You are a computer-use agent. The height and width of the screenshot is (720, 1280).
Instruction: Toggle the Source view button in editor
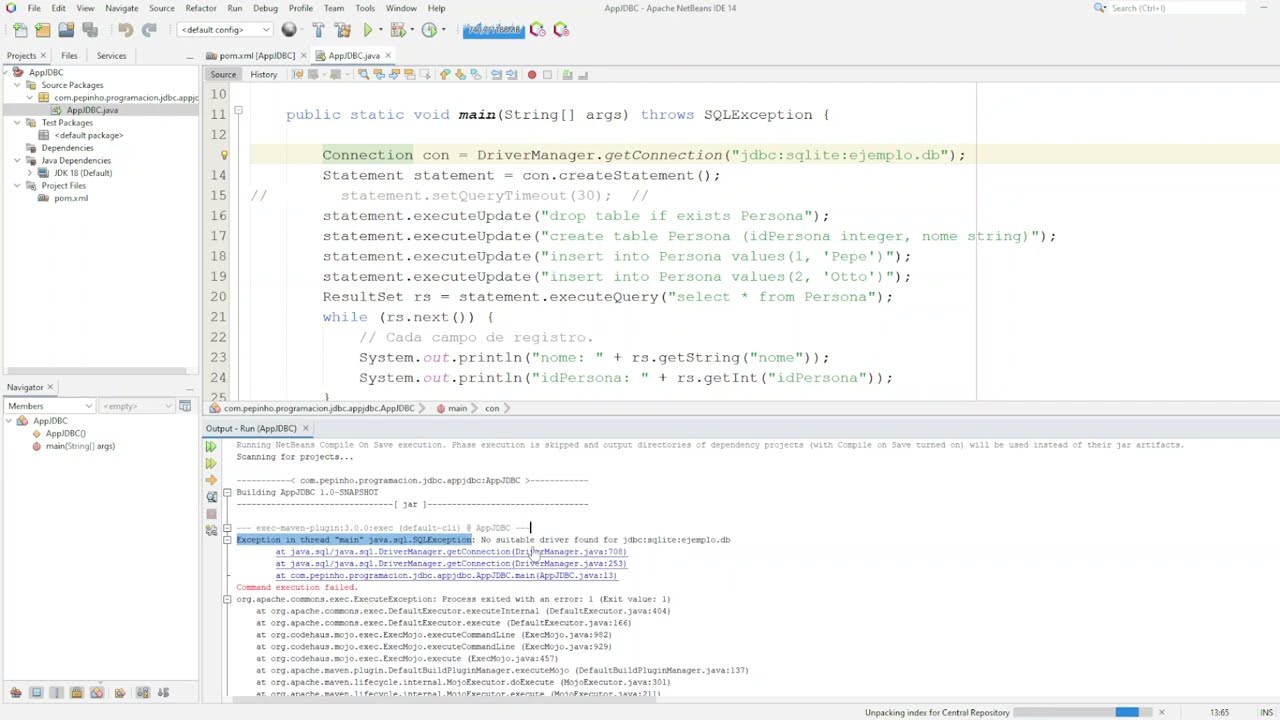tap(223, 75)
